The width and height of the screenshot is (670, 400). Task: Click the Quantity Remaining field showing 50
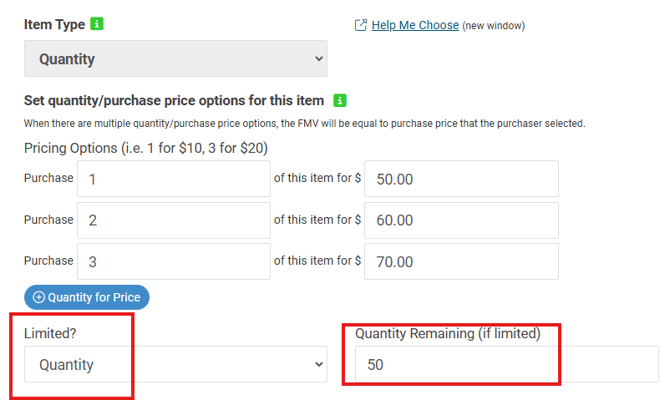tap(507, 365)
